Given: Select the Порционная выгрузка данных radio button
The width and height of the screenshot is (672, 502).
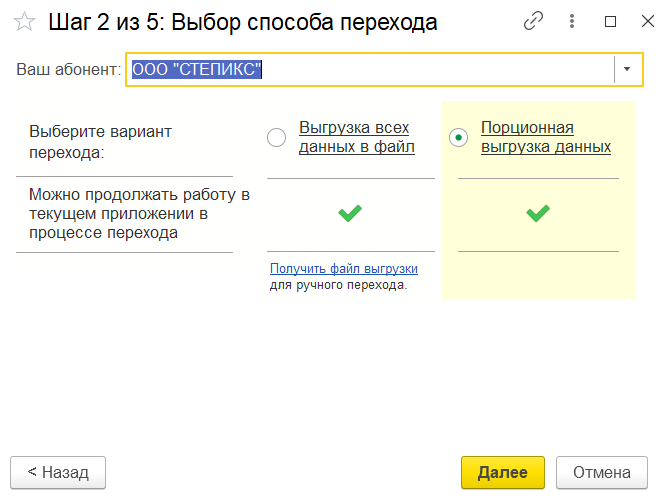Looking at the screenshot, I should [459, 138].
